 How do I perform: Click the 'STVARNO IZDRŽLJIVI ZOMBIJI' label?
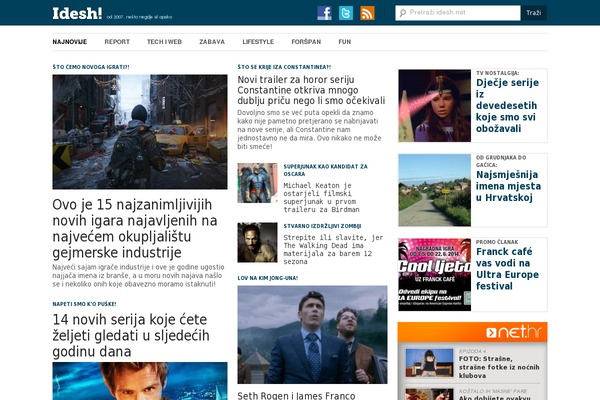(x=322, y=226)
